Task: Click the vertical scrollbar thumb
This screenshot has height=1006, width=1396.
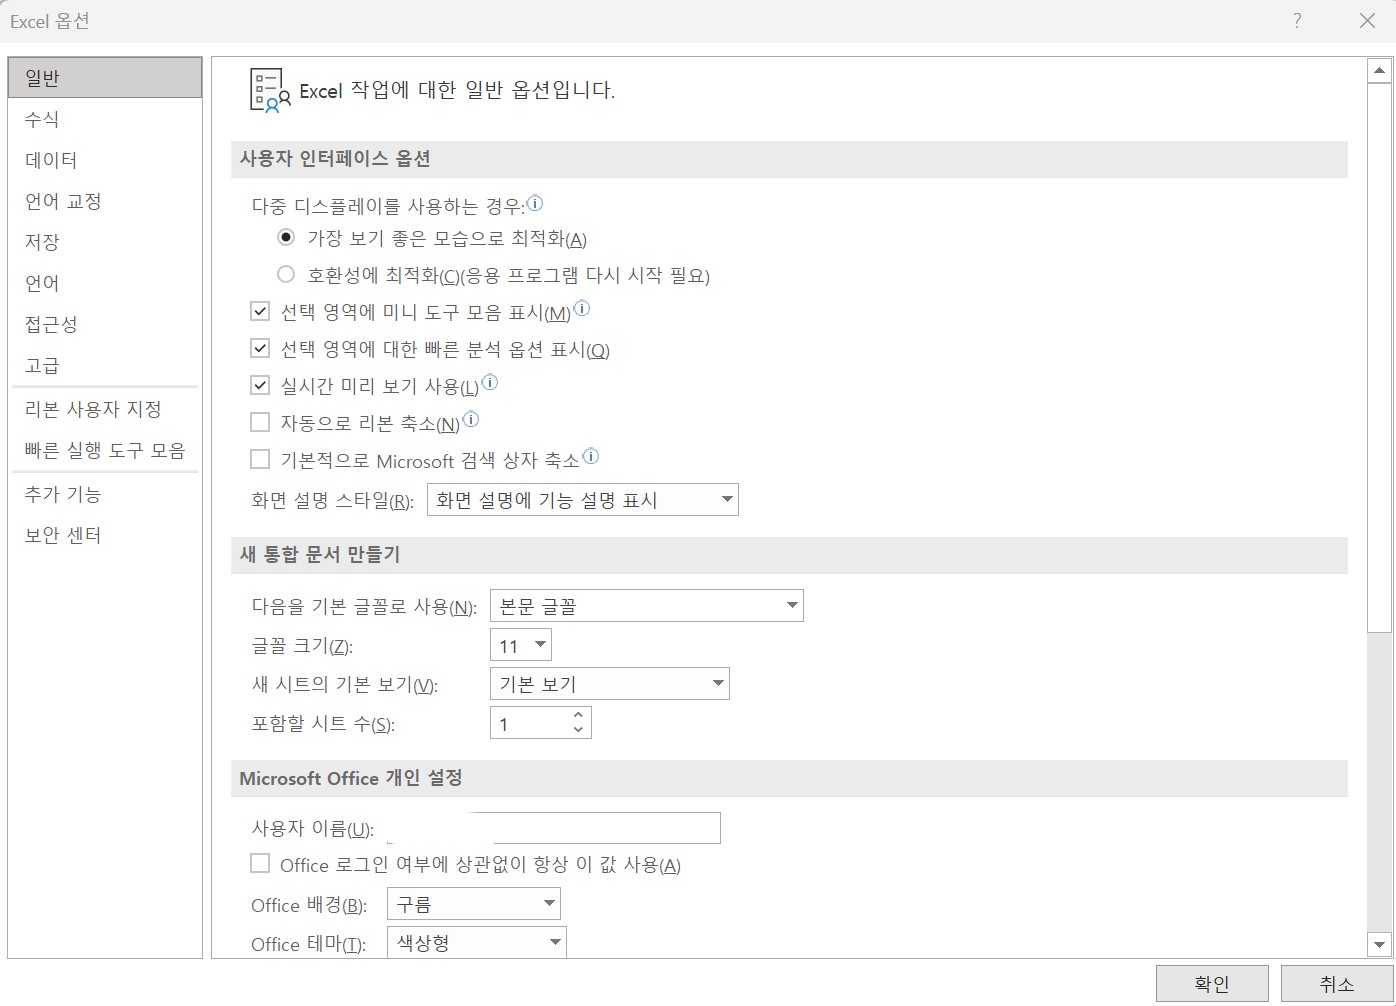Action: (x=1380, y=357)
